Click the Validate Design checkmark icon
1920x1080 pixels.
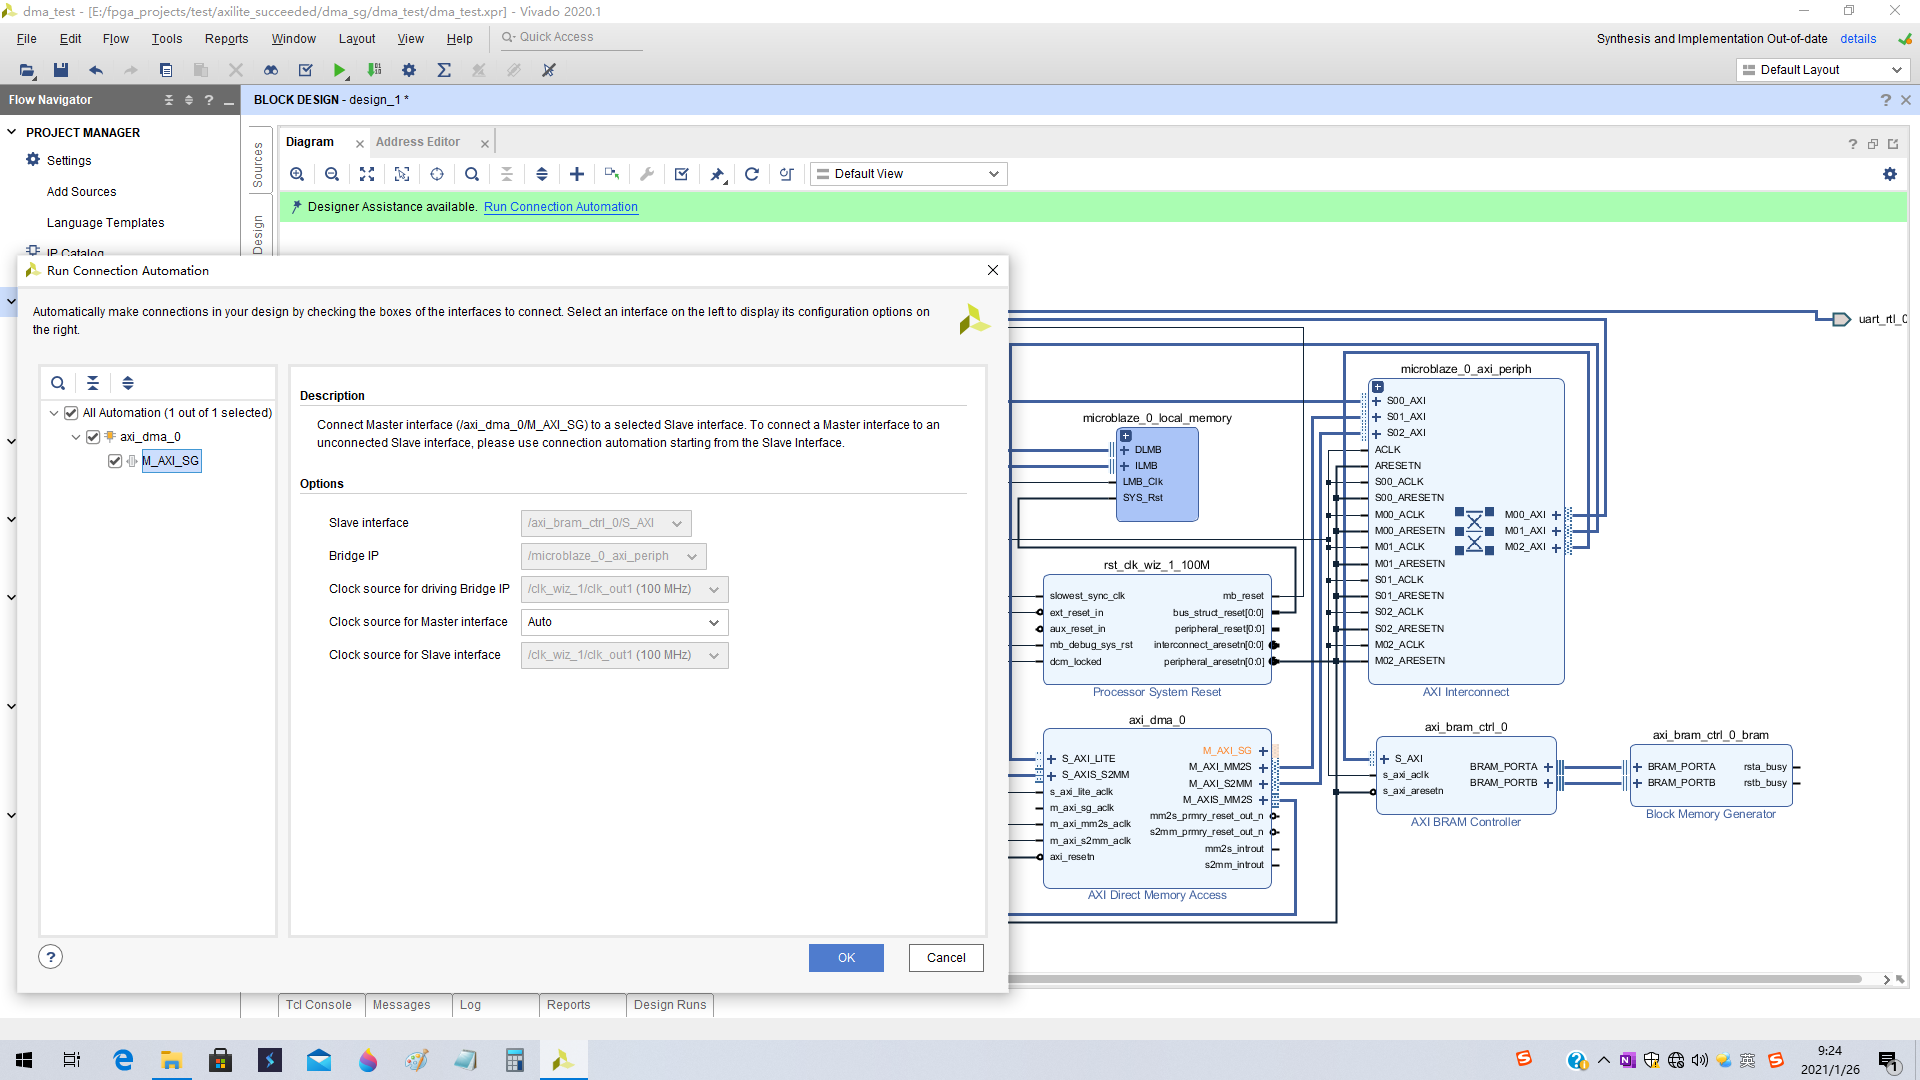(x=681, y=173)
